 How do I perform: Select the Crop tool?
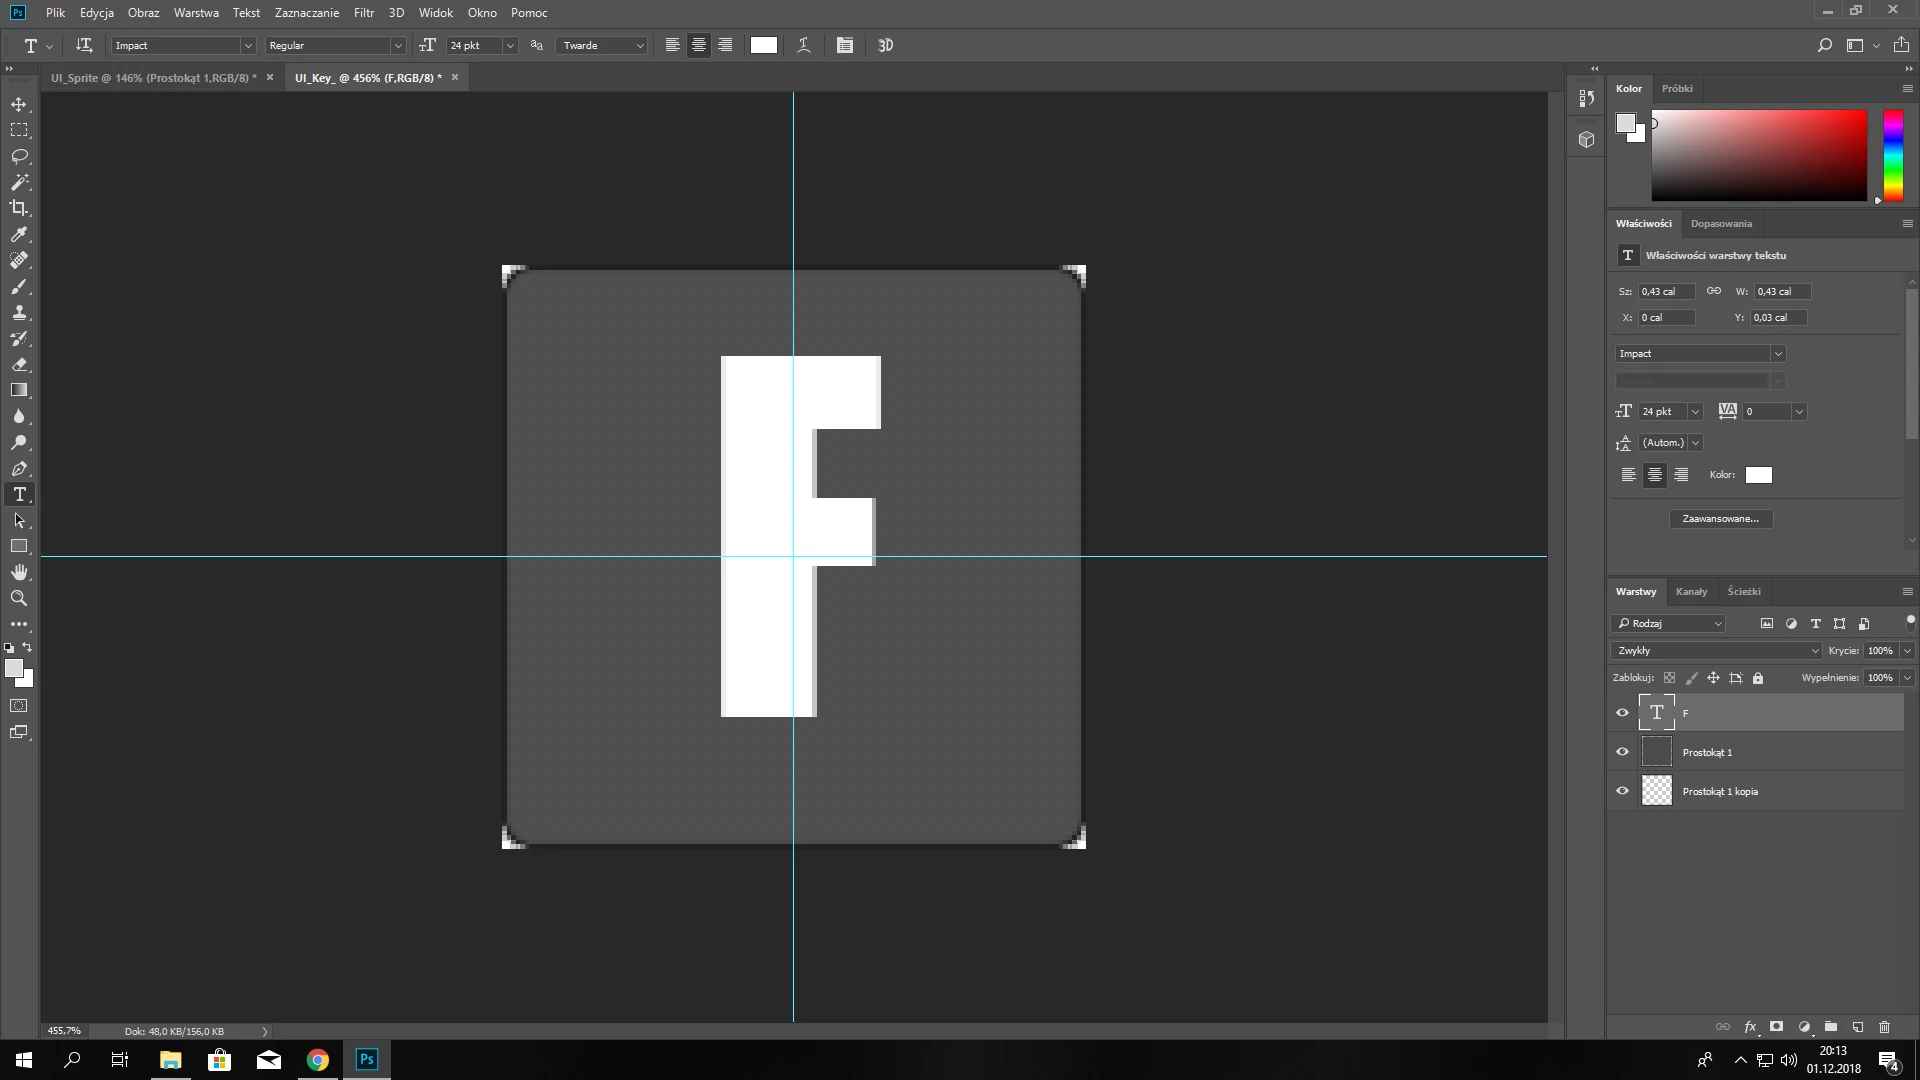coord(19,208)
